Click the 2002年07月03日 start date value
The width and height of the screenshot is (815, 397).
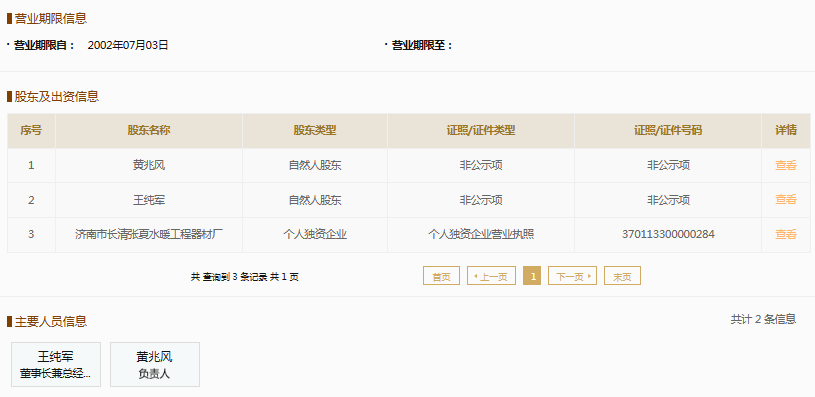128,45
